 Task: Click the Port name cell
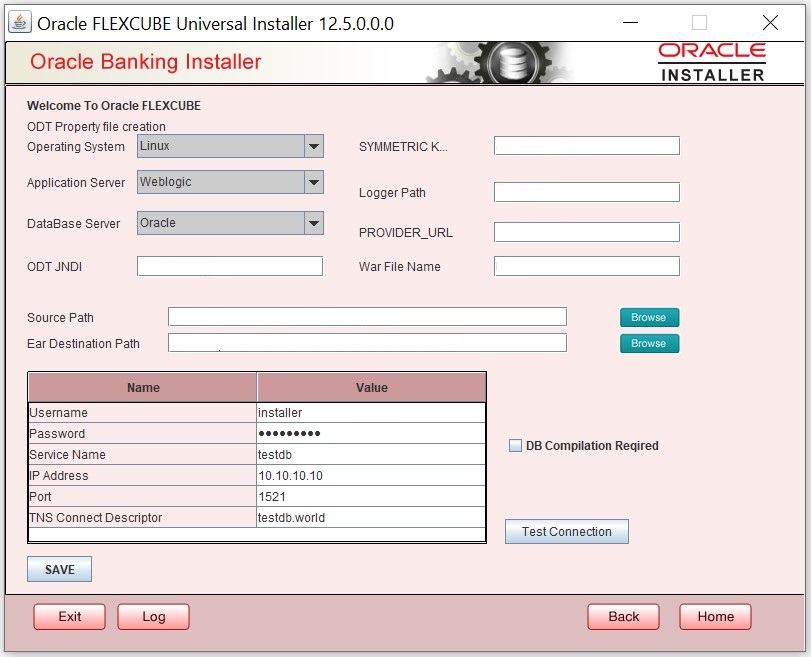(142, 496)
